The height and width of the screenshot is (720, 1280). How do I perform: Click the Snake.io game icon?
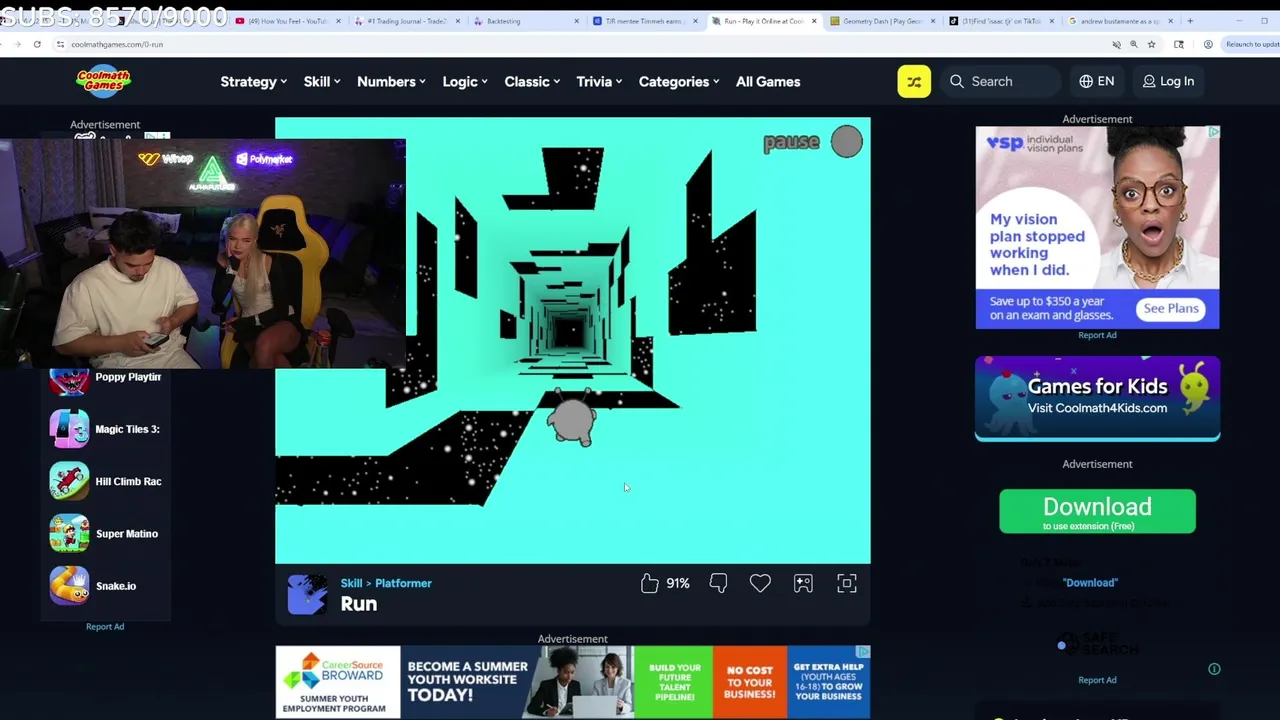(x=69, y=585)
